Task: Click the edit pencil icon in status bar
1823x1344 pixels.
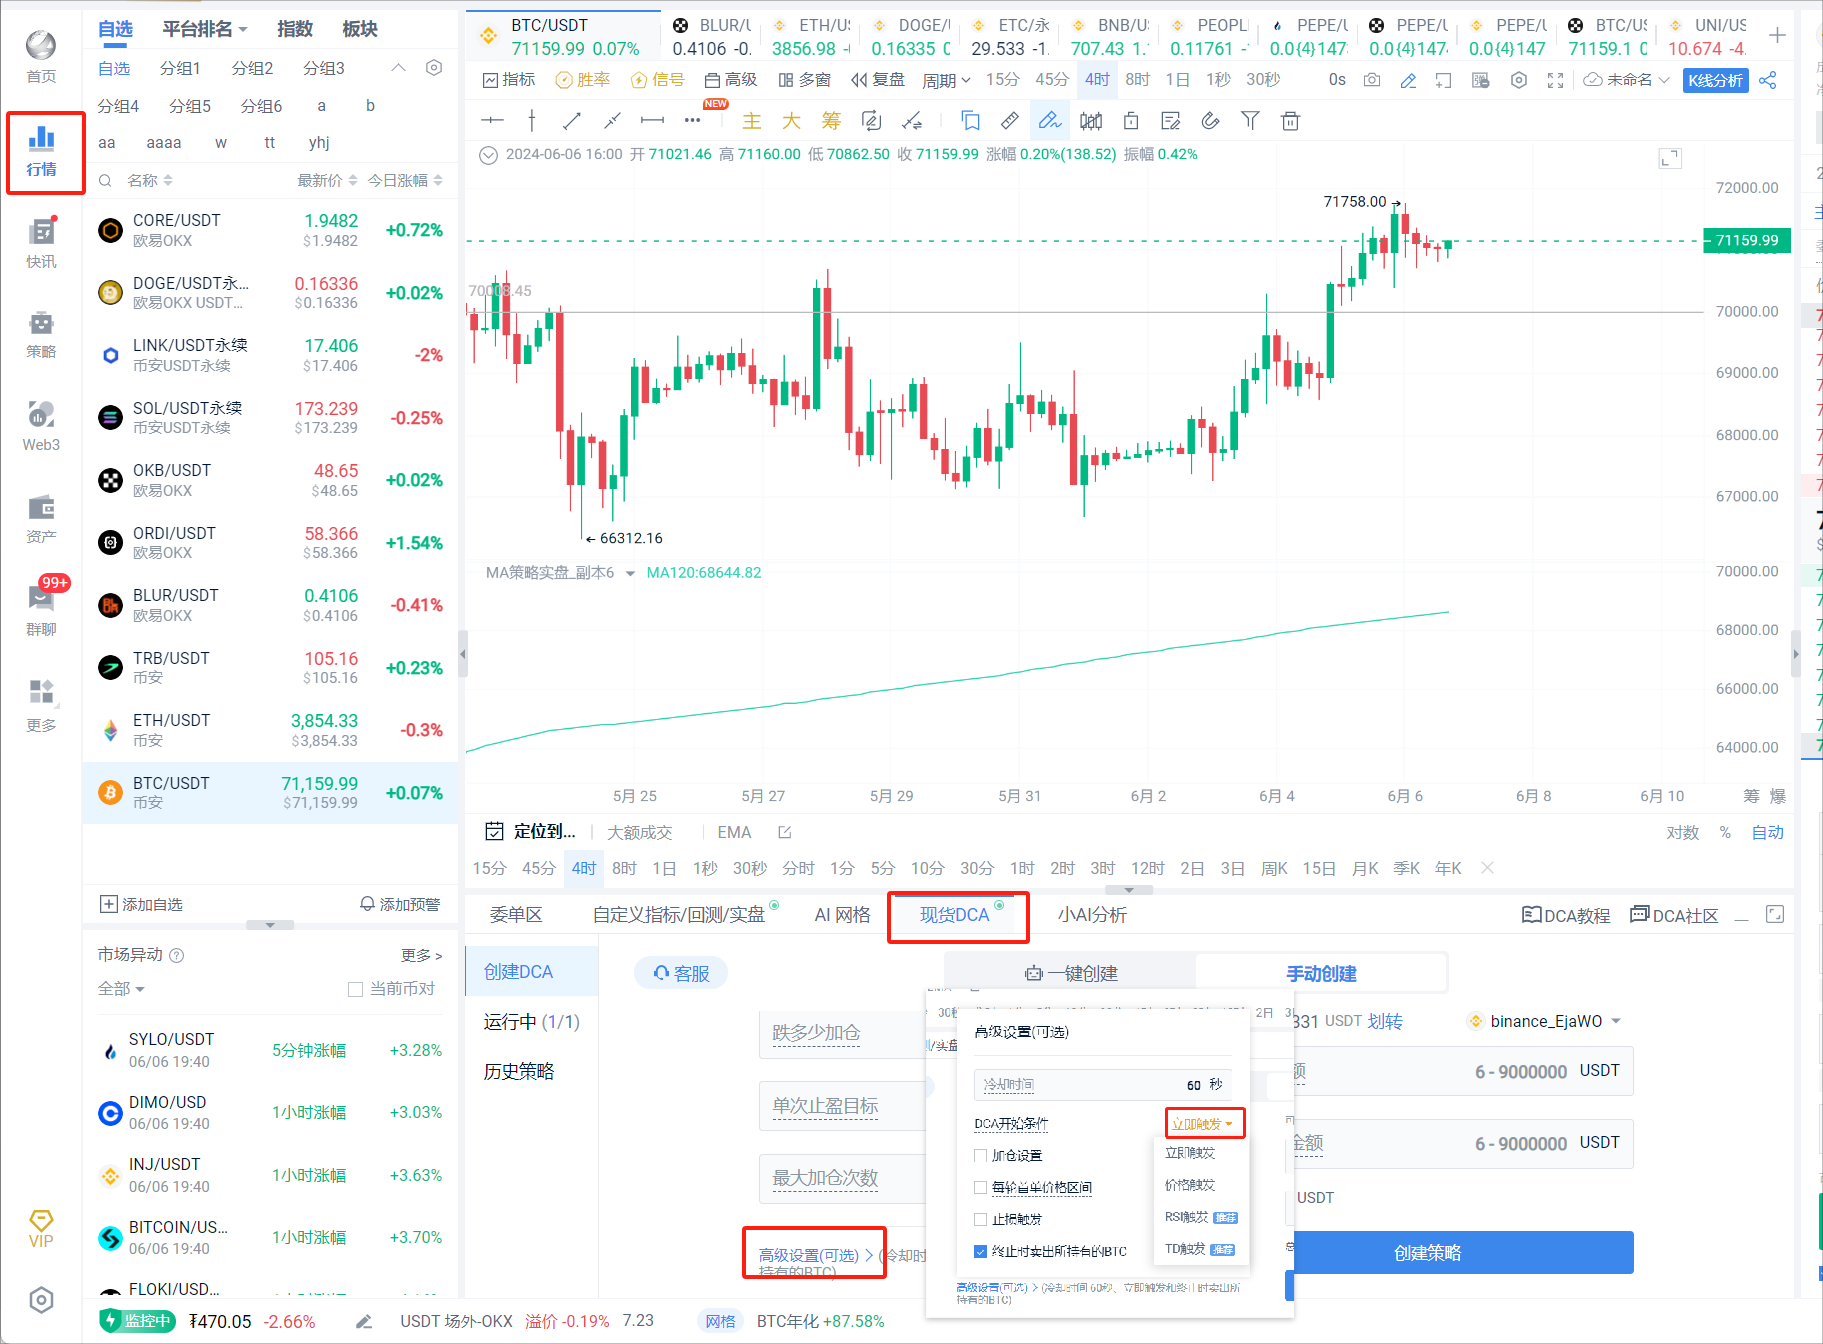Action: pos(364,1321)
